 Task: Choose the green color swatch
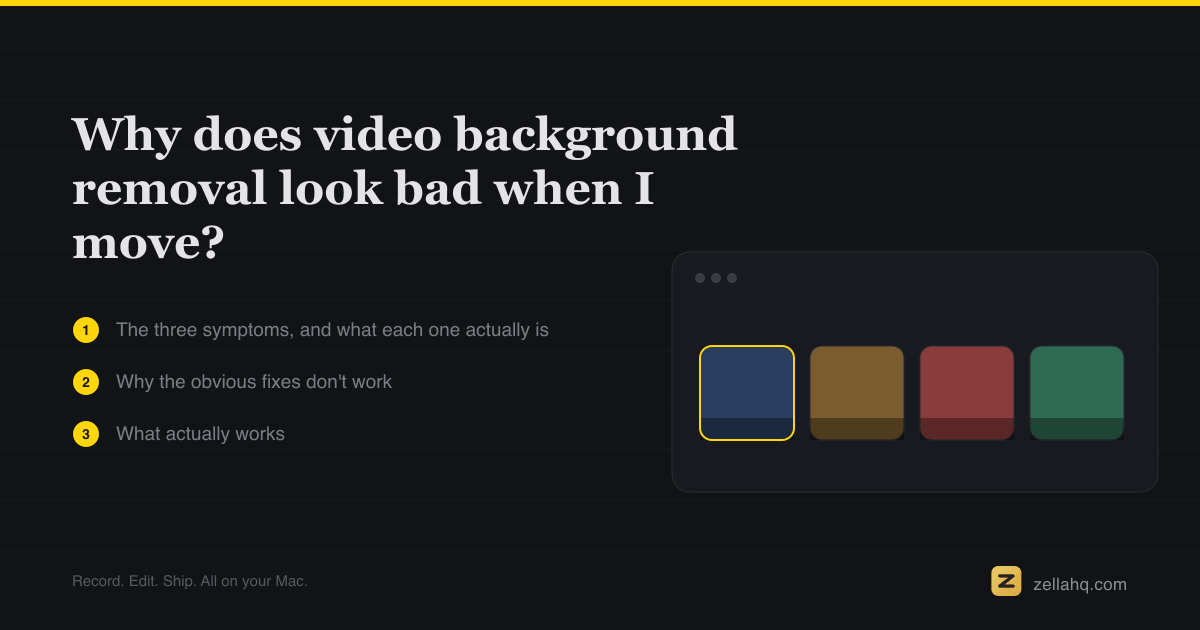[x=1077, y=393]
